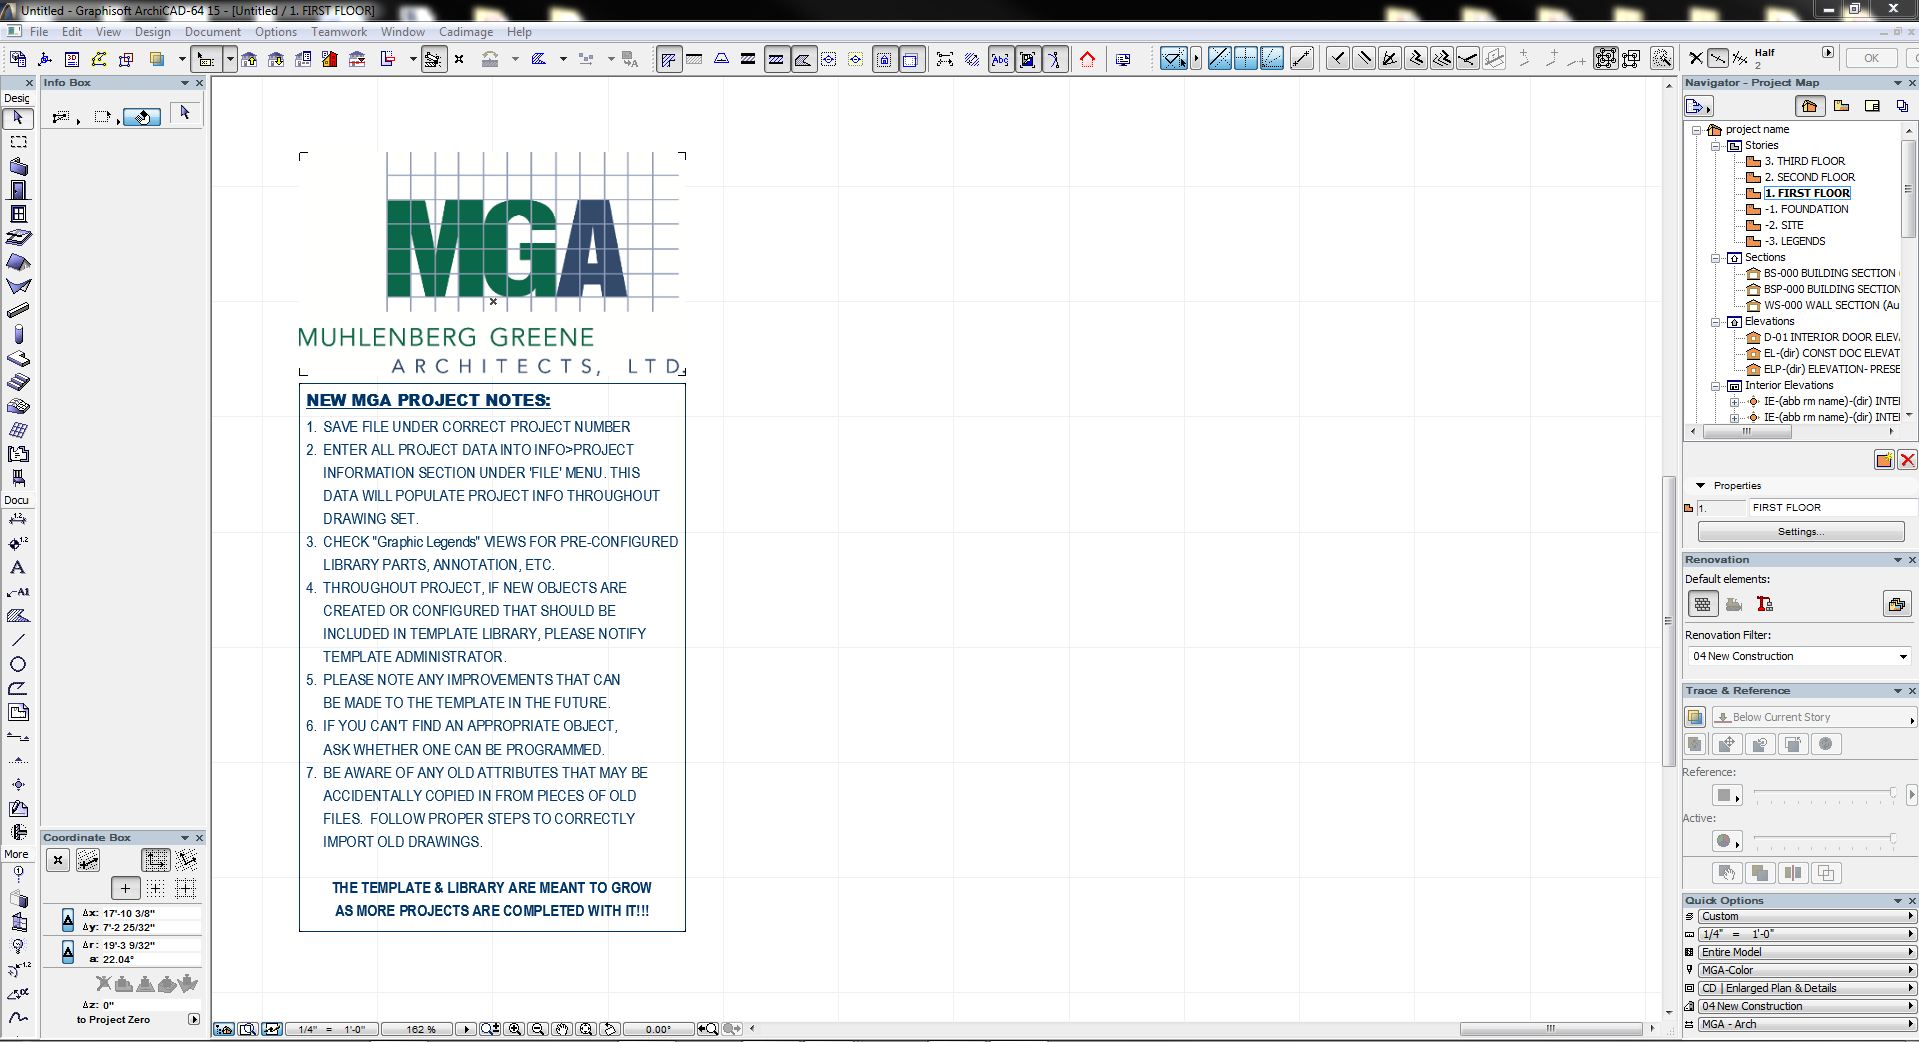
Task: Select the Line tool in the toolbox
Action: coord(18,640)
